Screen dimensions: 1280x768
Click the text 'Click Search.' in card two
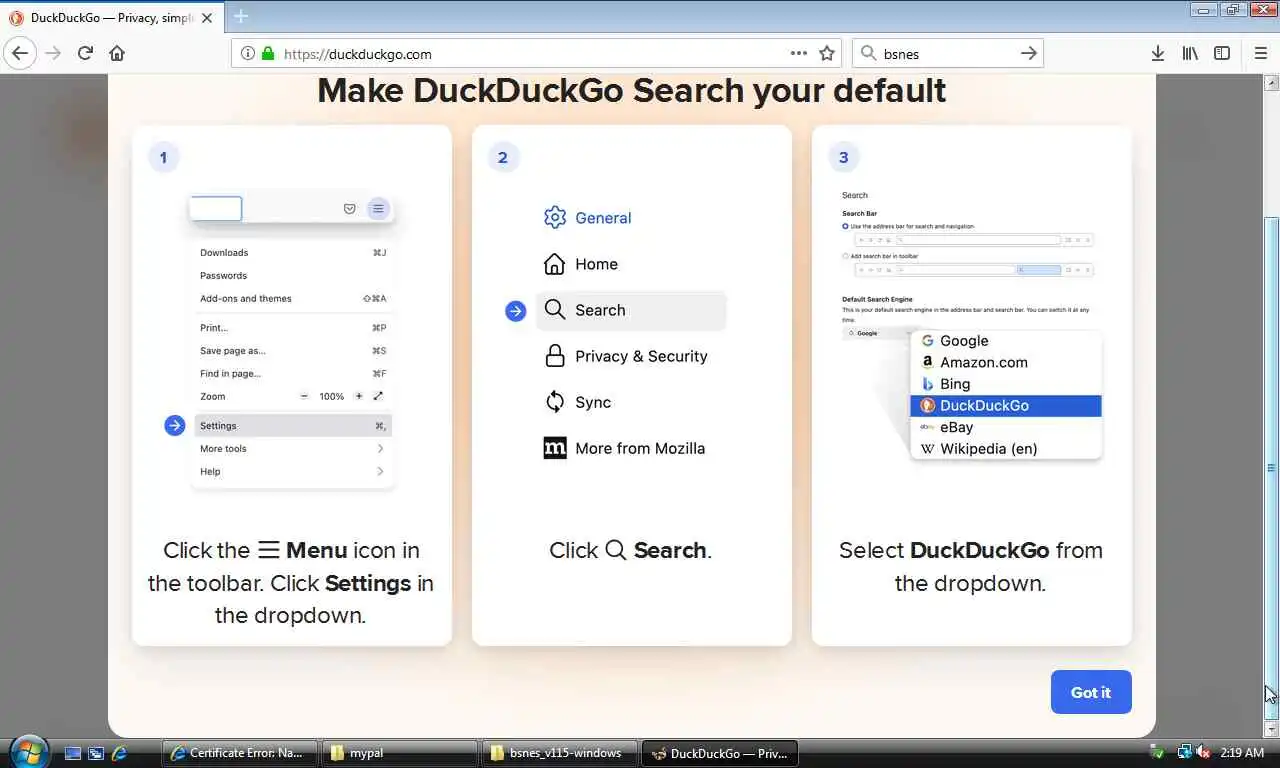click(x=631, y=550)
